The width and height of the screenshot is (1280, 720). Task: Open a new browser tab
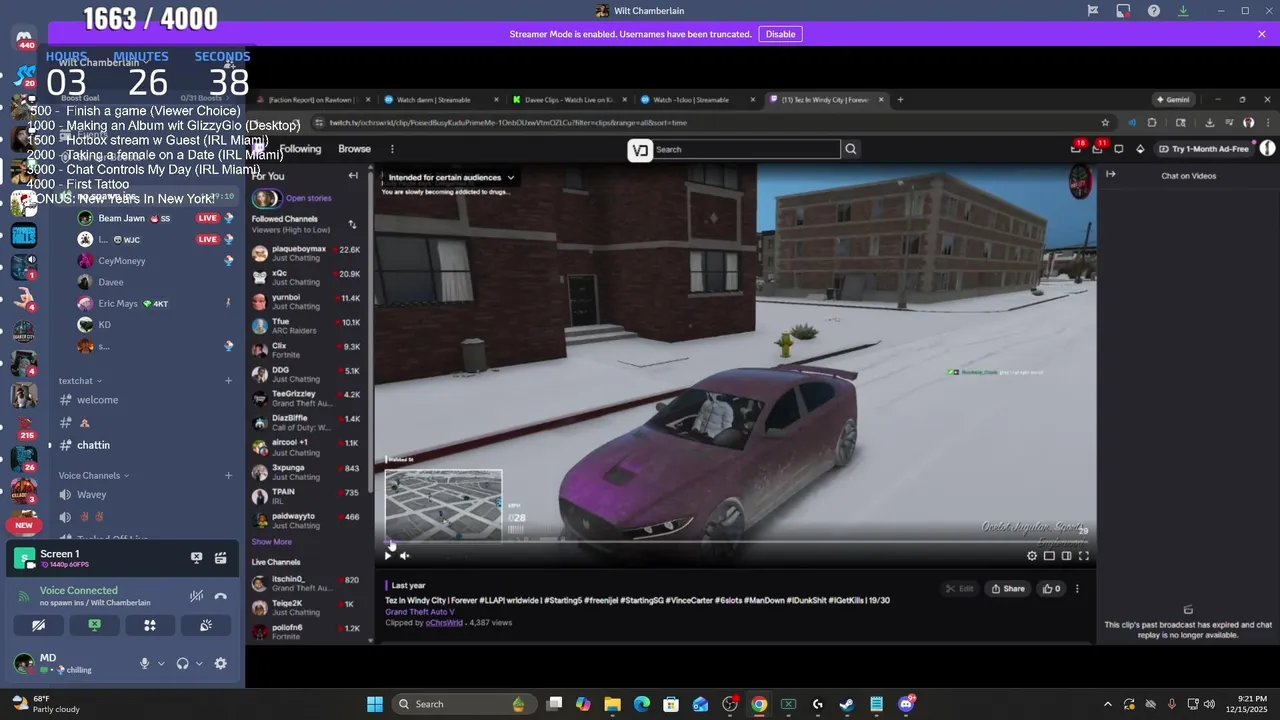[x=900, y=100]
